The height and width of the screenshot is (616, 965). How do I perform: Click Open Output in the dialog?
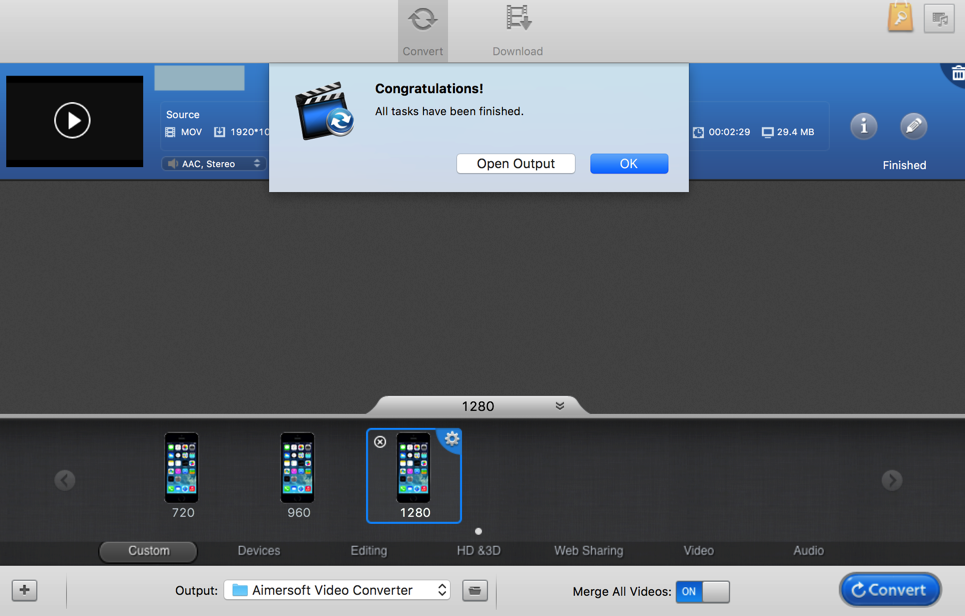click(516, 164)
